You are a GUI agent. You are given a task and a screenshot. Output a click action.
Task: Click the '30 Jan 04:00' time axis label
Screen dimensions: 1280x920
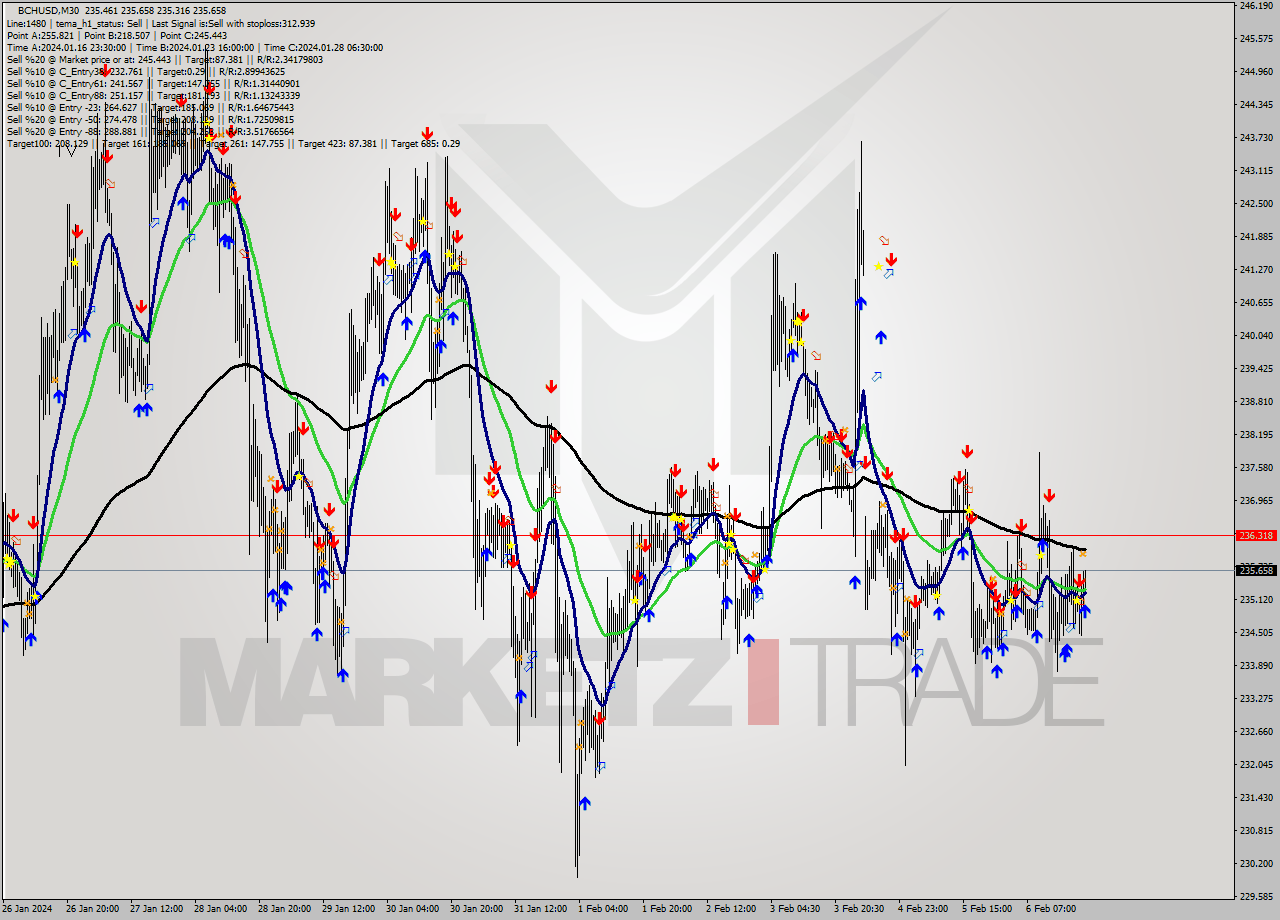pyautogui.click(x=412, y=909)
